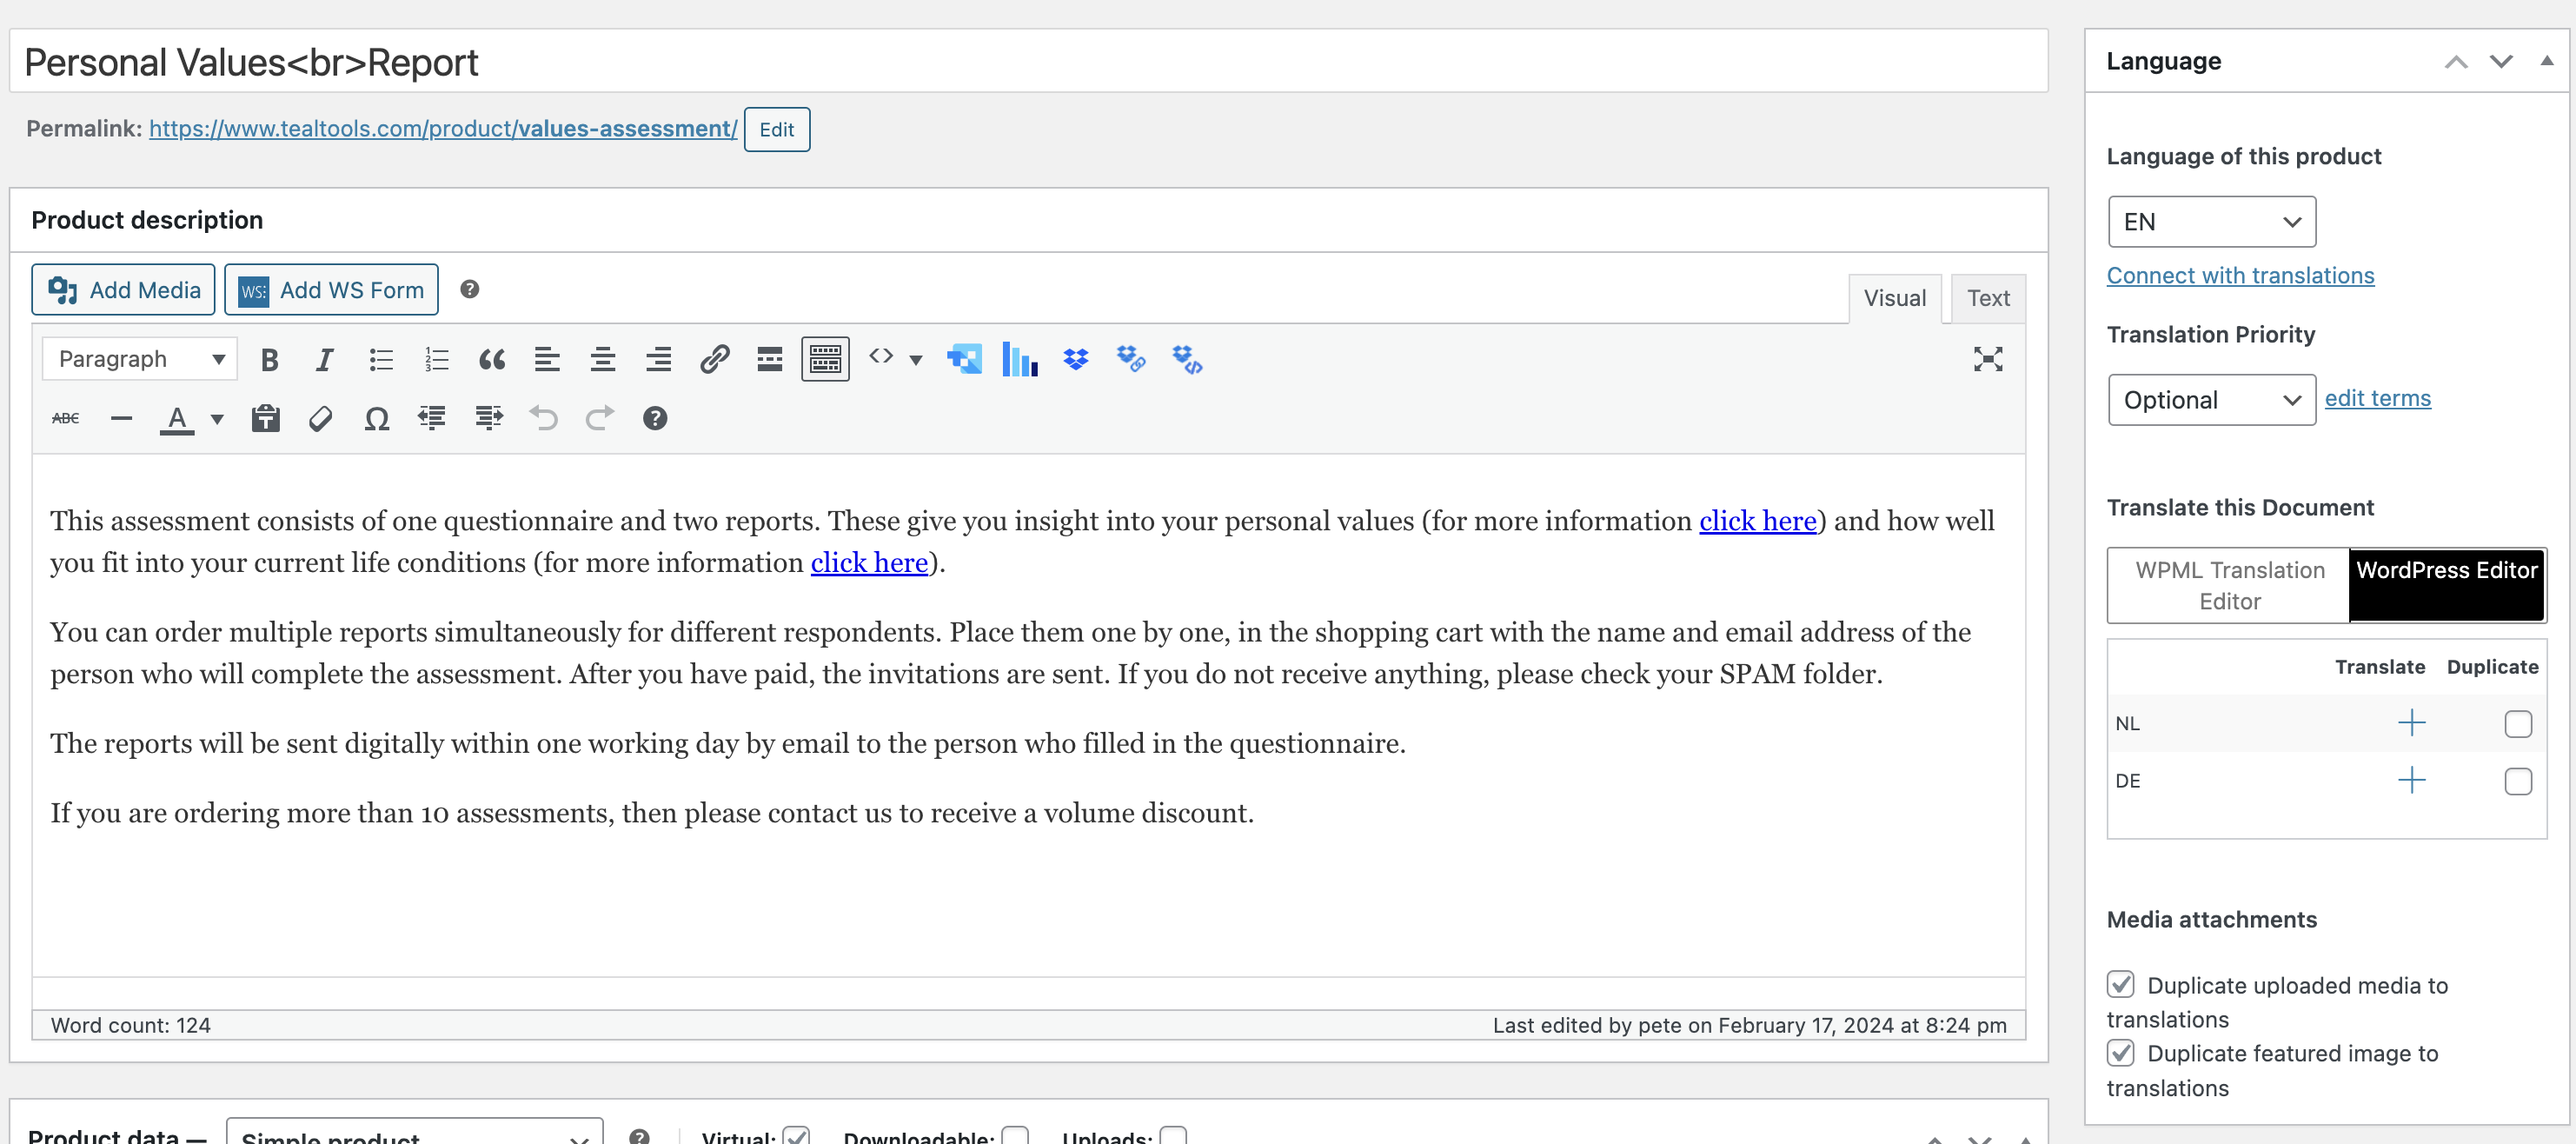Image resolution: width=2576 pixels, height=1144 pixels.
Task: Enable distraction-free fullscreen editor mode
Action: coord(1987,360)
